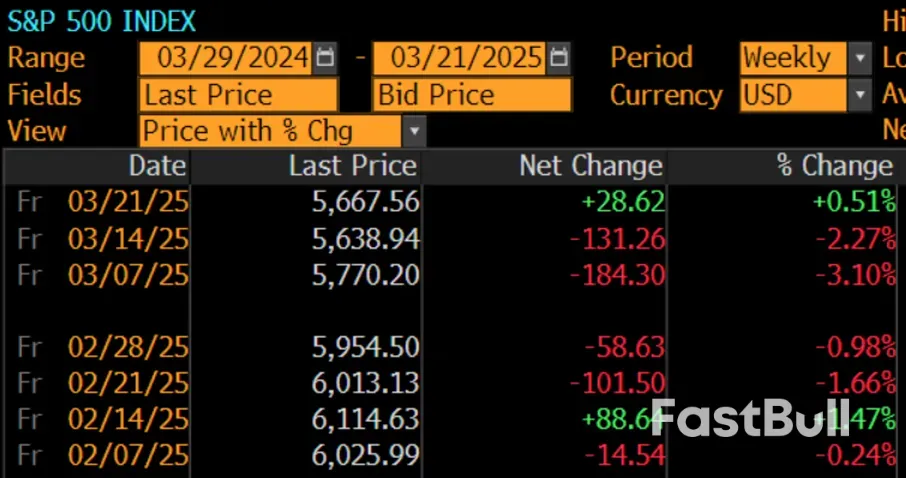906x478 pixels.
Task: Select the 02/28/25 date row
Action: tap(127, 347)
